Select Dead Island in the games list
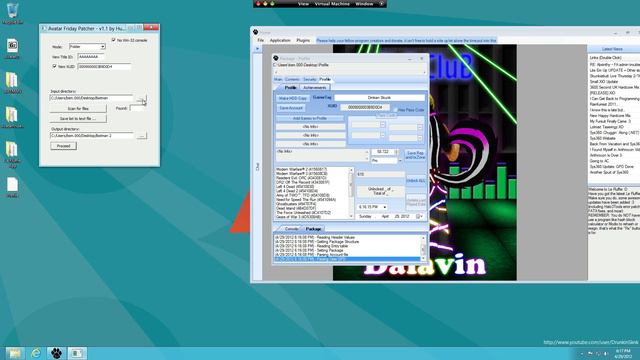 click(296, 208)
